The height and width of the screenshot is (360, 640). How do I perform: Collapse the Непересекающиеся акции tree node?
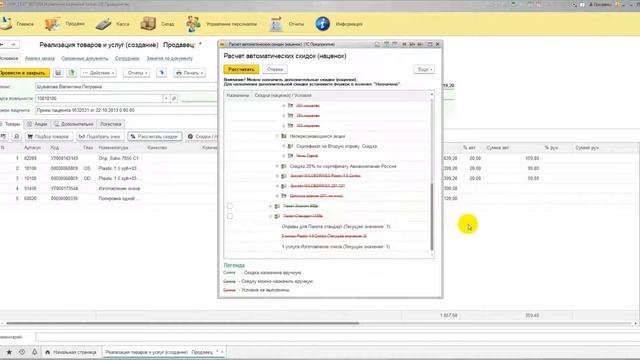pos(277,136)
